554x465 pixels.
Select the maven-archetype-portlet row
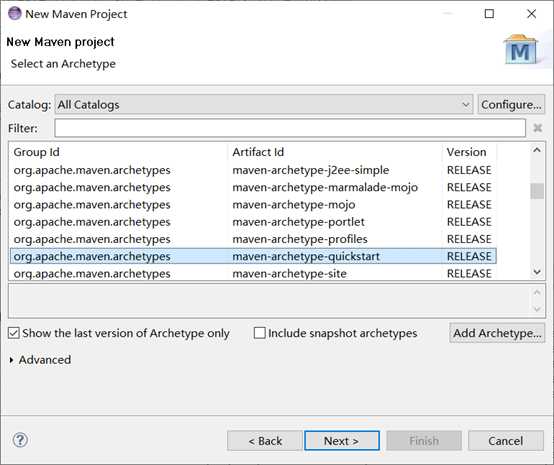[x=253, y=222]
